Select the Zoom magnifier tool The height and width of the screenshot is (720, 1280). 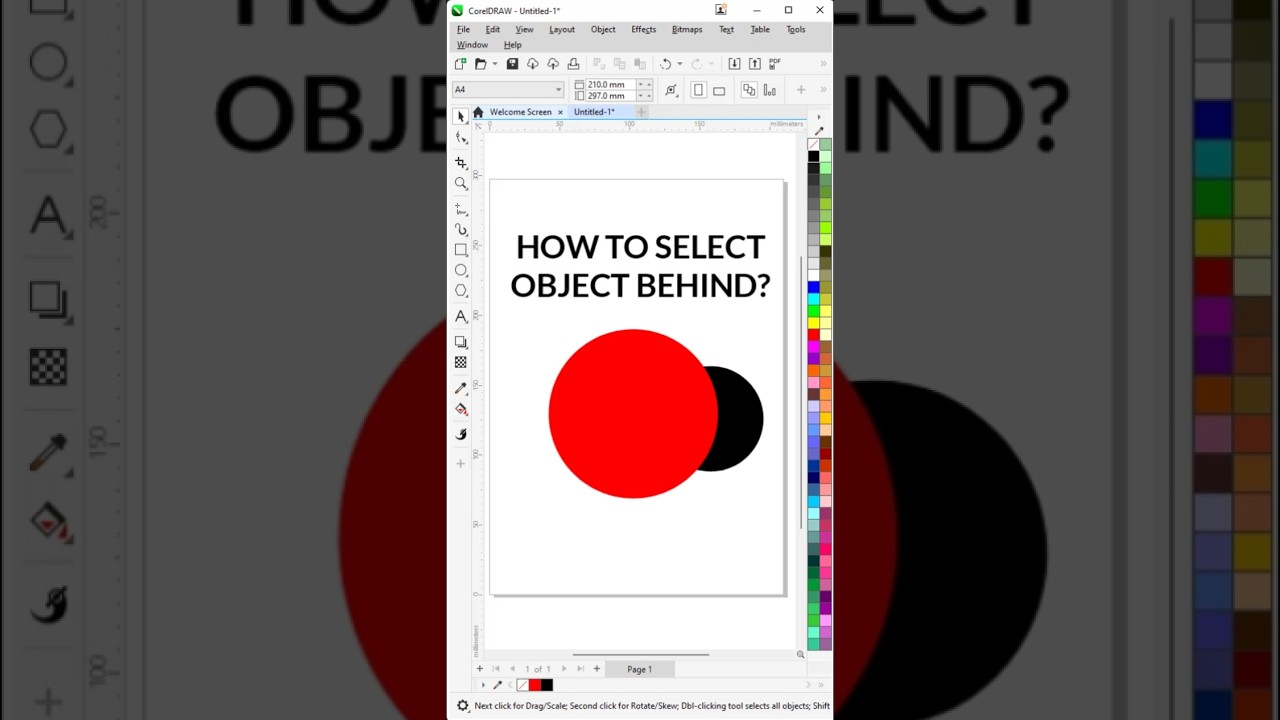461,184
